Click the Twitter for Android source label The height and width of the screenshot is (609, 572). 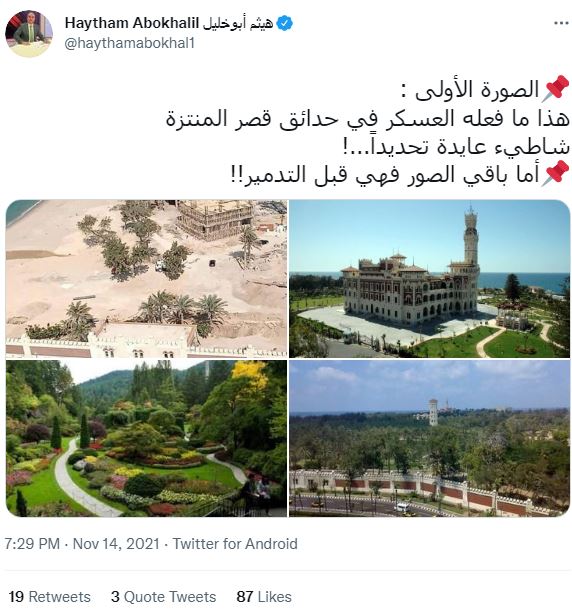pos(235,543)
